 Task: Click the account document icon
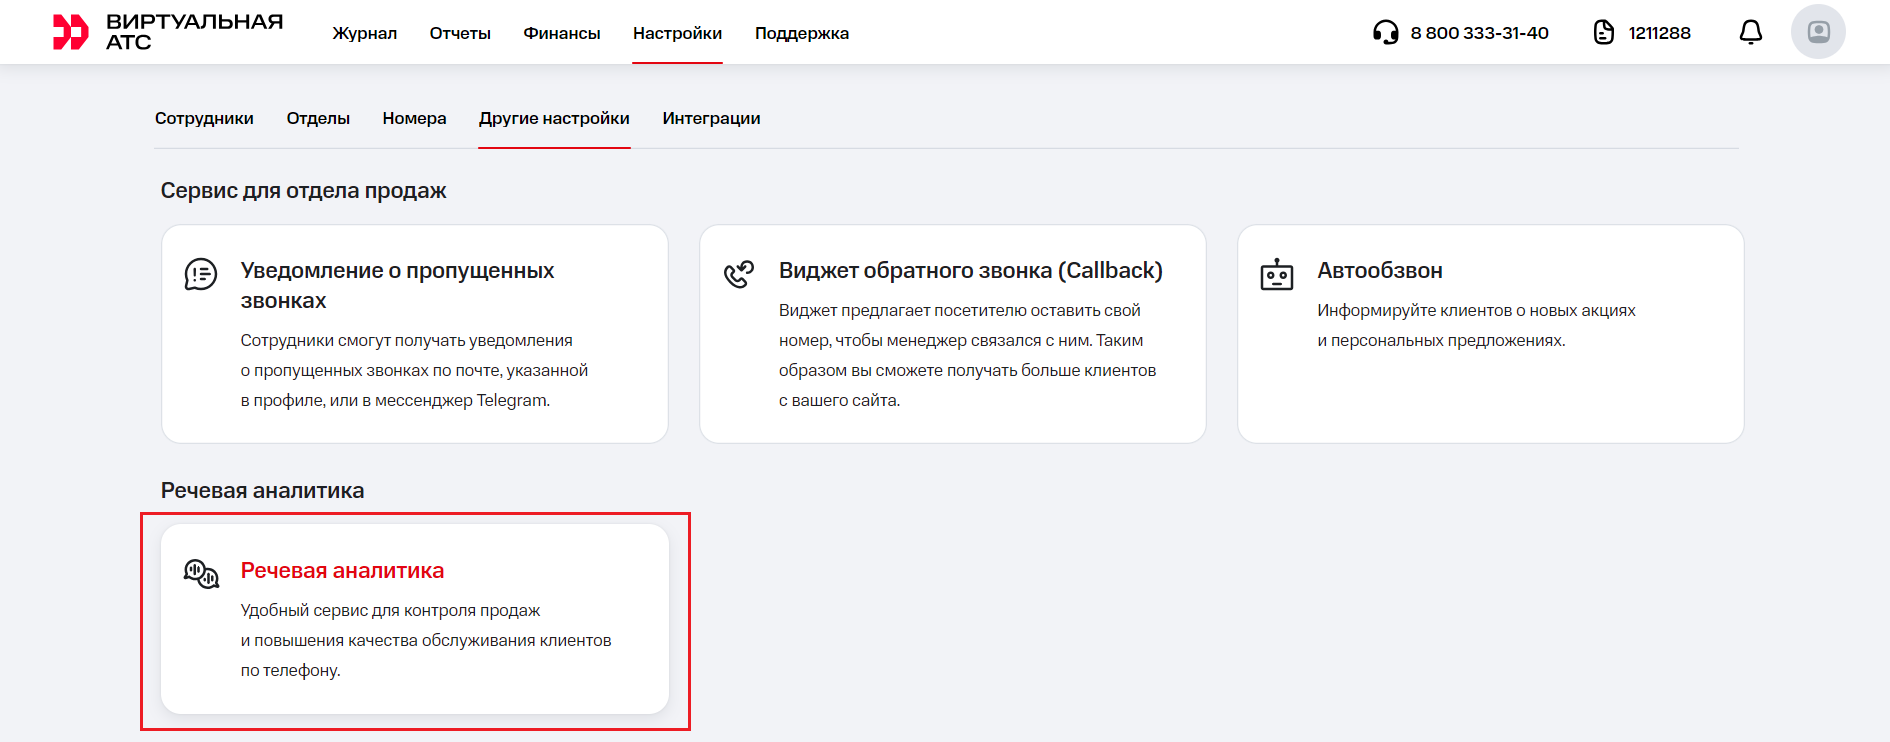tap(1603, 33)
